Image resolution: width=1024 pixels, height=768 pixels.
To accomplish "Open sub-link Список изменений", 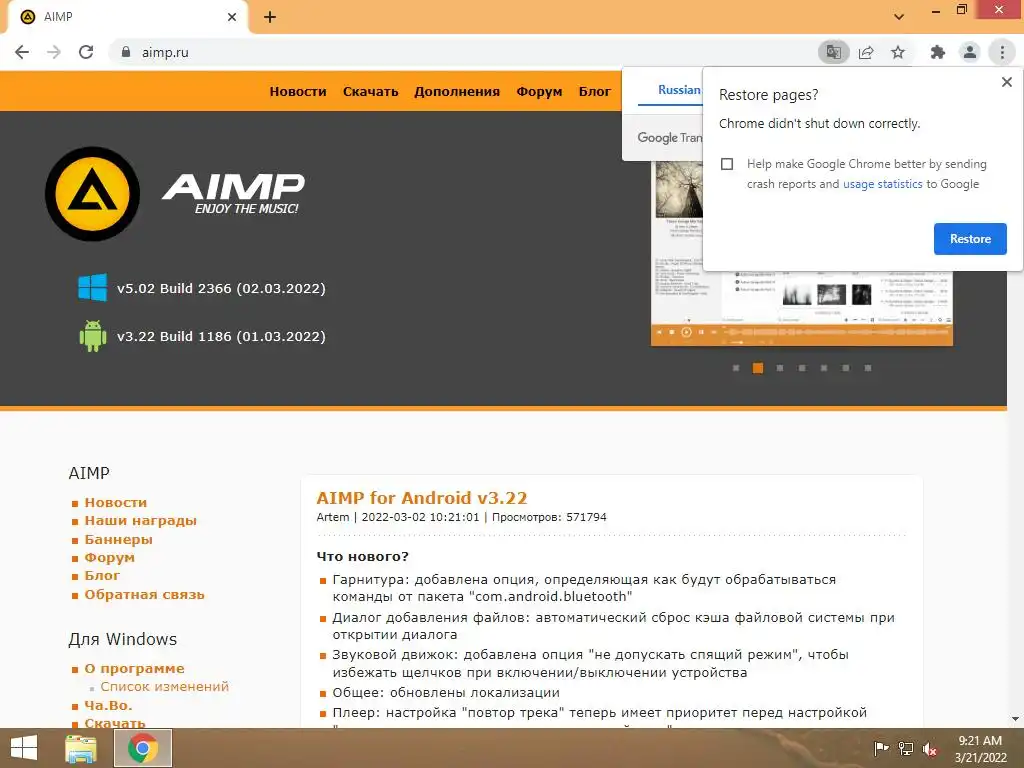I will pos(165,687).
